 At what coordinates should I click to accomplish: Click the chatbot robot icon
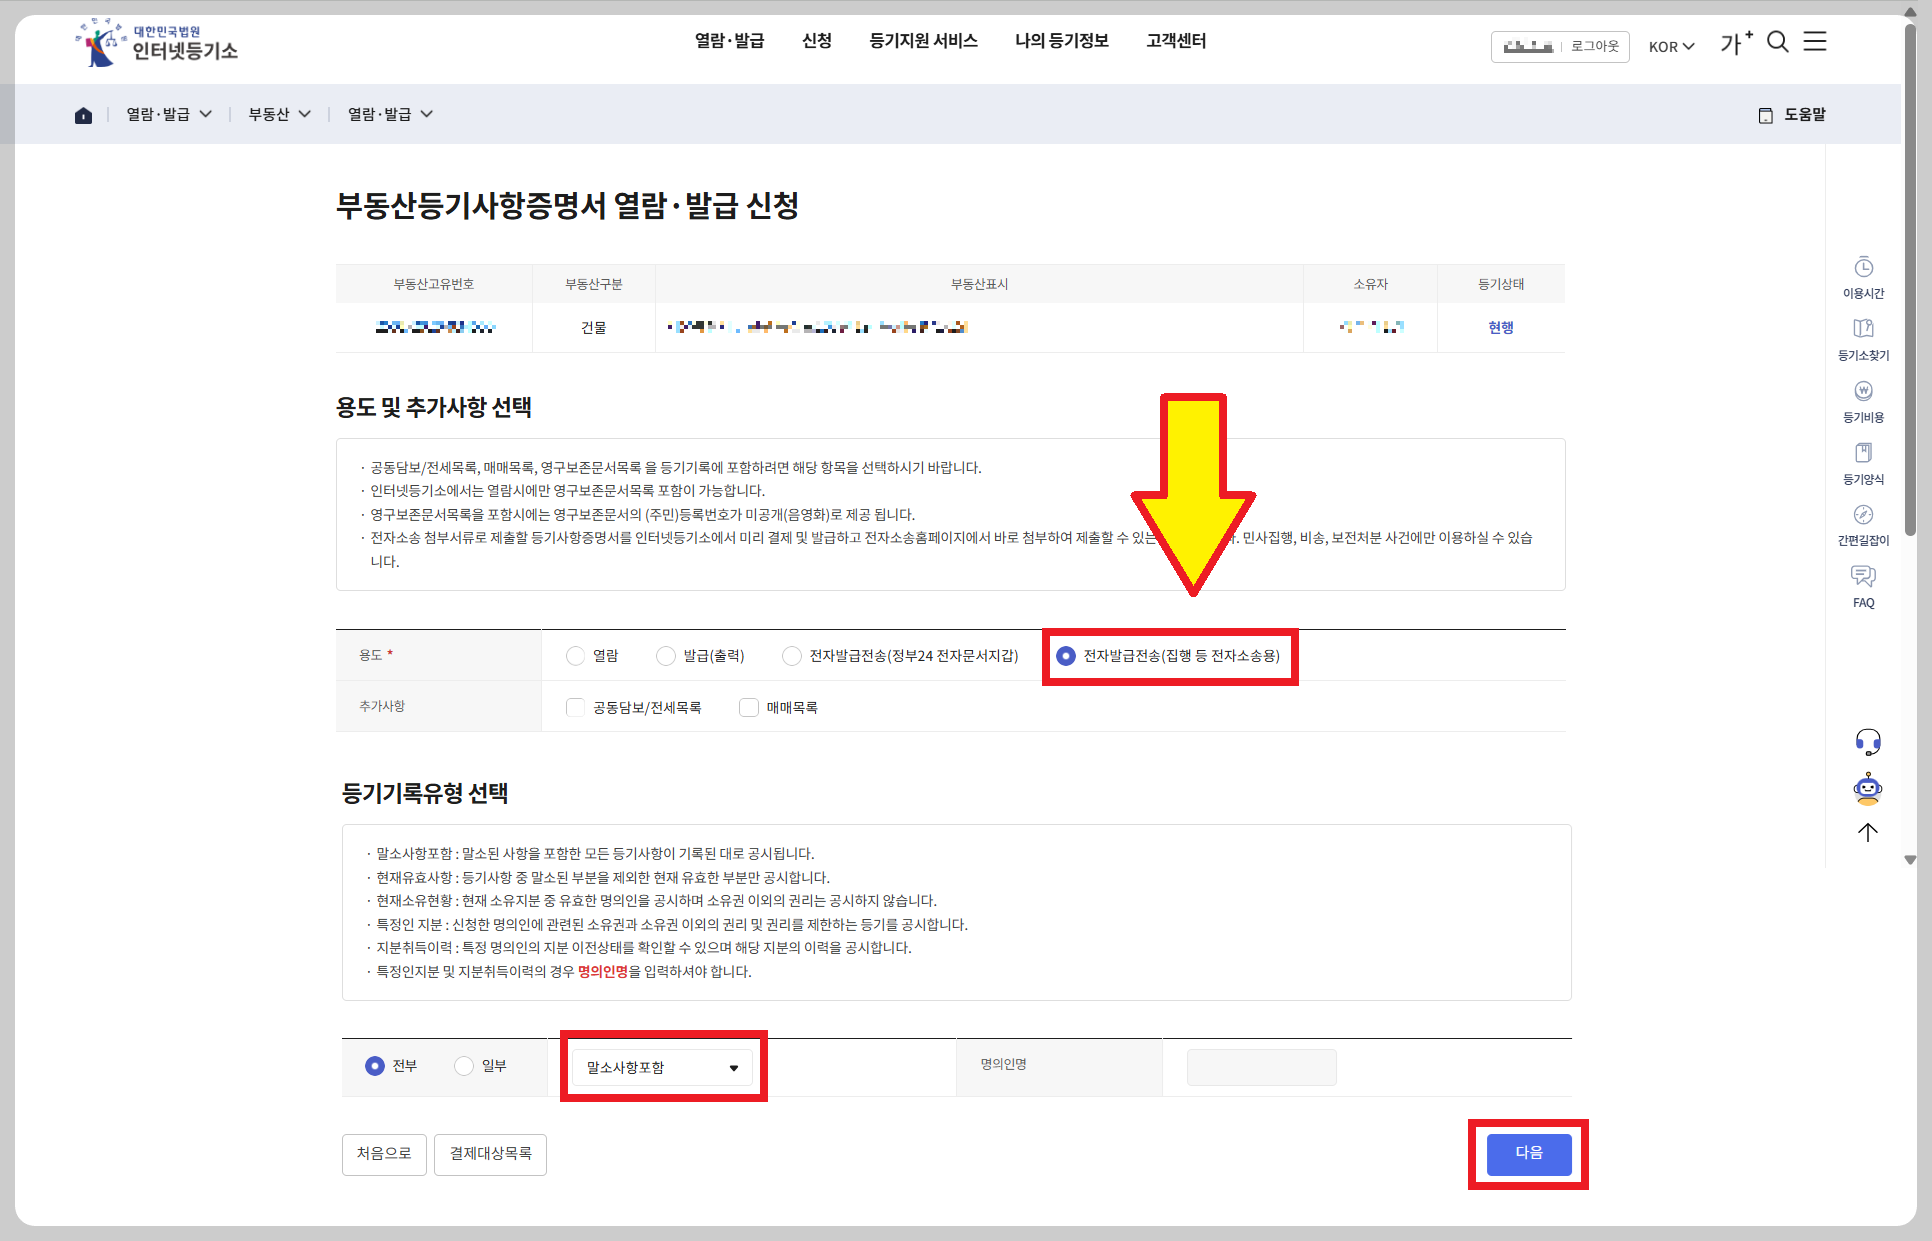[1867, 789]
